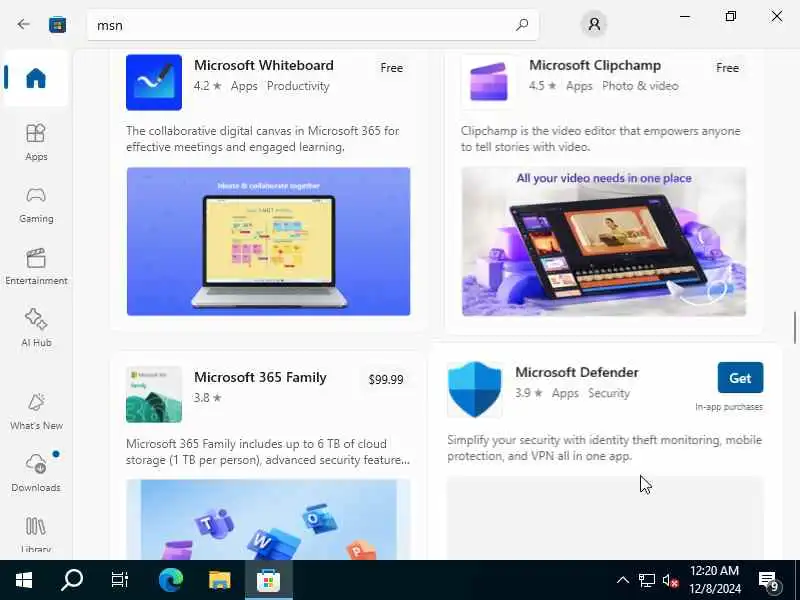This screenshot has width=800, height=600.
Task: Open the user account profile icon
Action: (594, 24)
